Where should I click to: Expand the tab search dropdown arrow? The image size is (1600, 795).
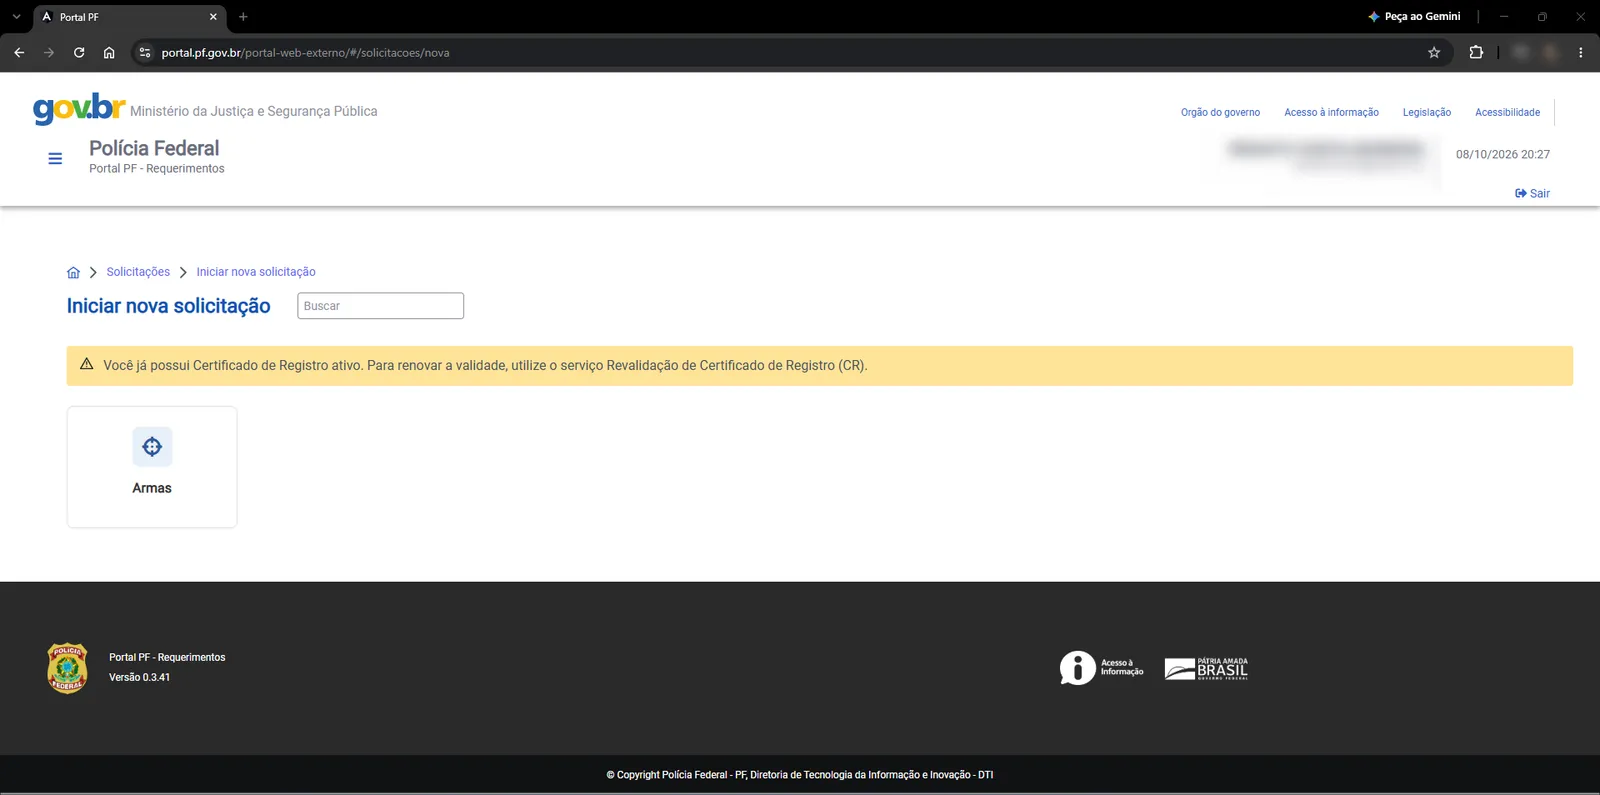pyautogui.click(x=16, y=17)
